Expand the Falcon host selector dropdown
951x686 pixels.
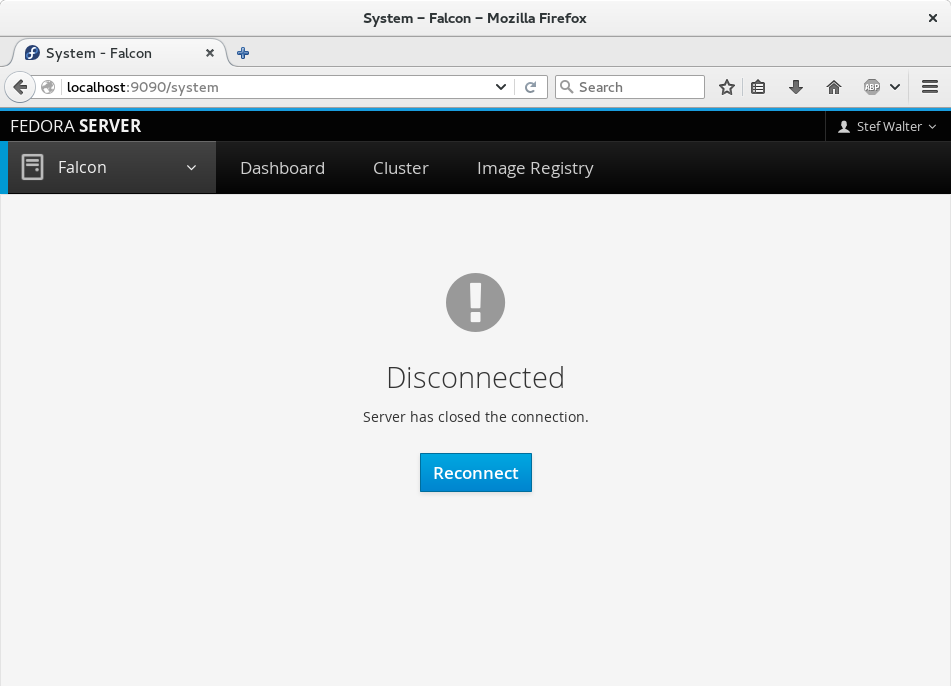191,168
